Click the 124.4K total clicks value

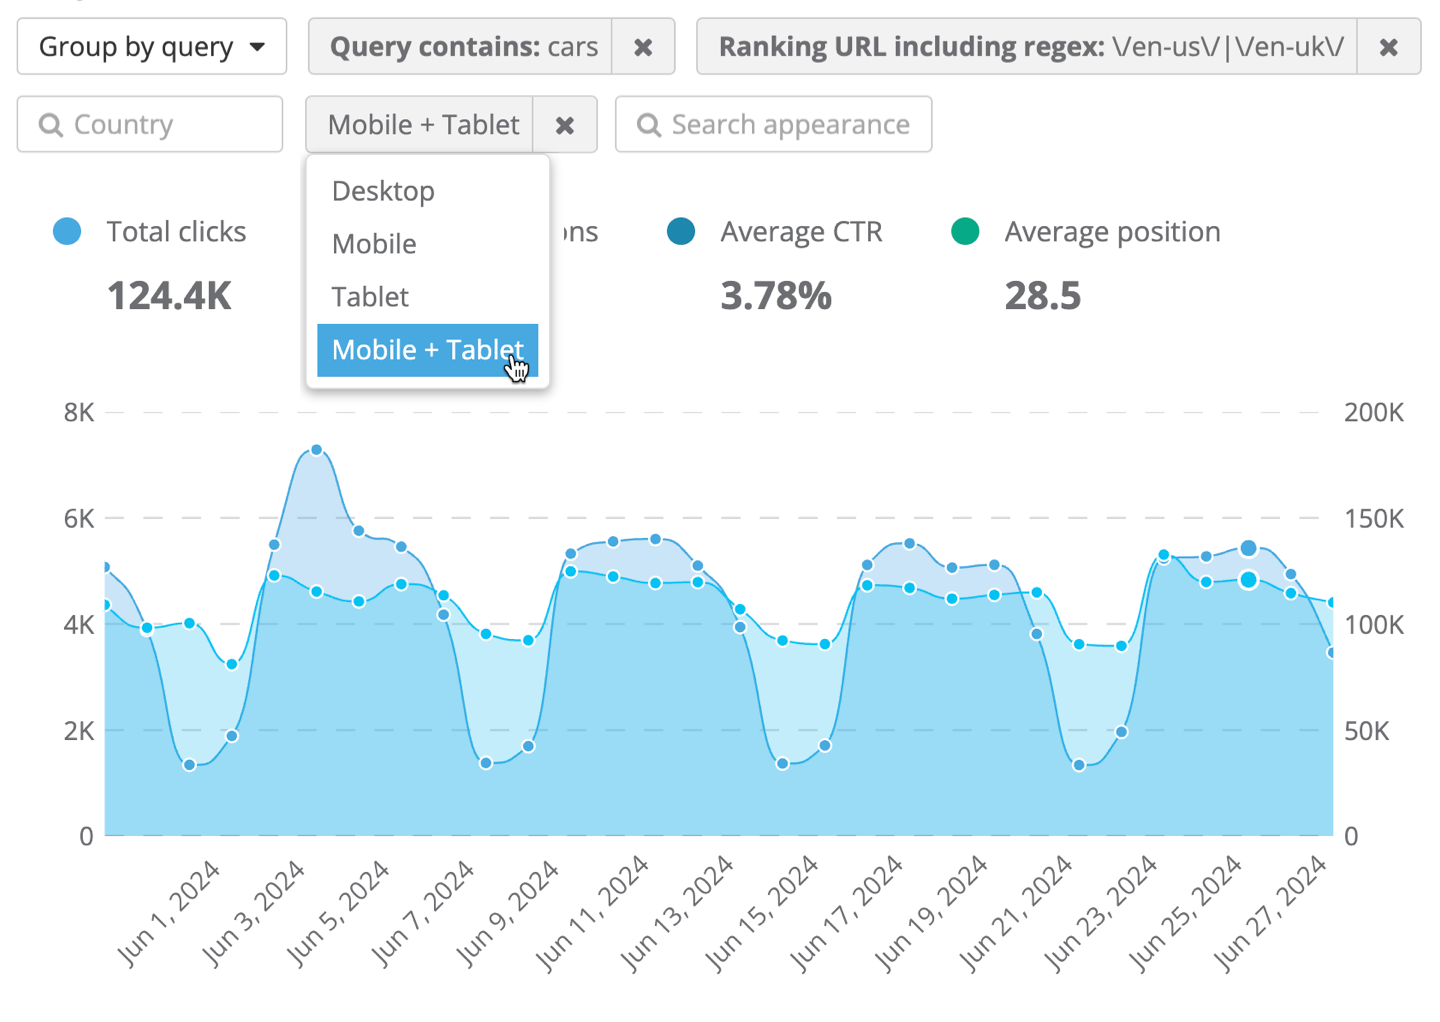pos(169,296)
